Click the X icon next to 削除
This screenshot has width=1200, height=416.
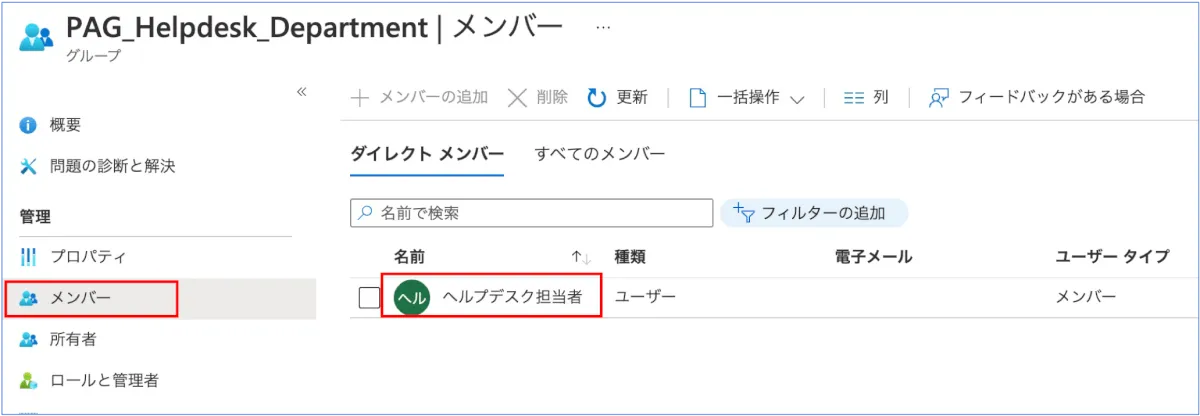[517, 97]
